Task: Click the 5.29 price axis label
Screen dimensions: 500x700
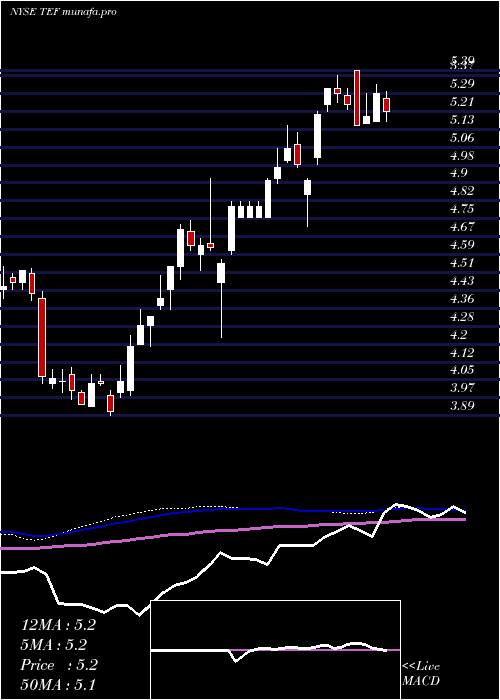Action: coord(462,83)
